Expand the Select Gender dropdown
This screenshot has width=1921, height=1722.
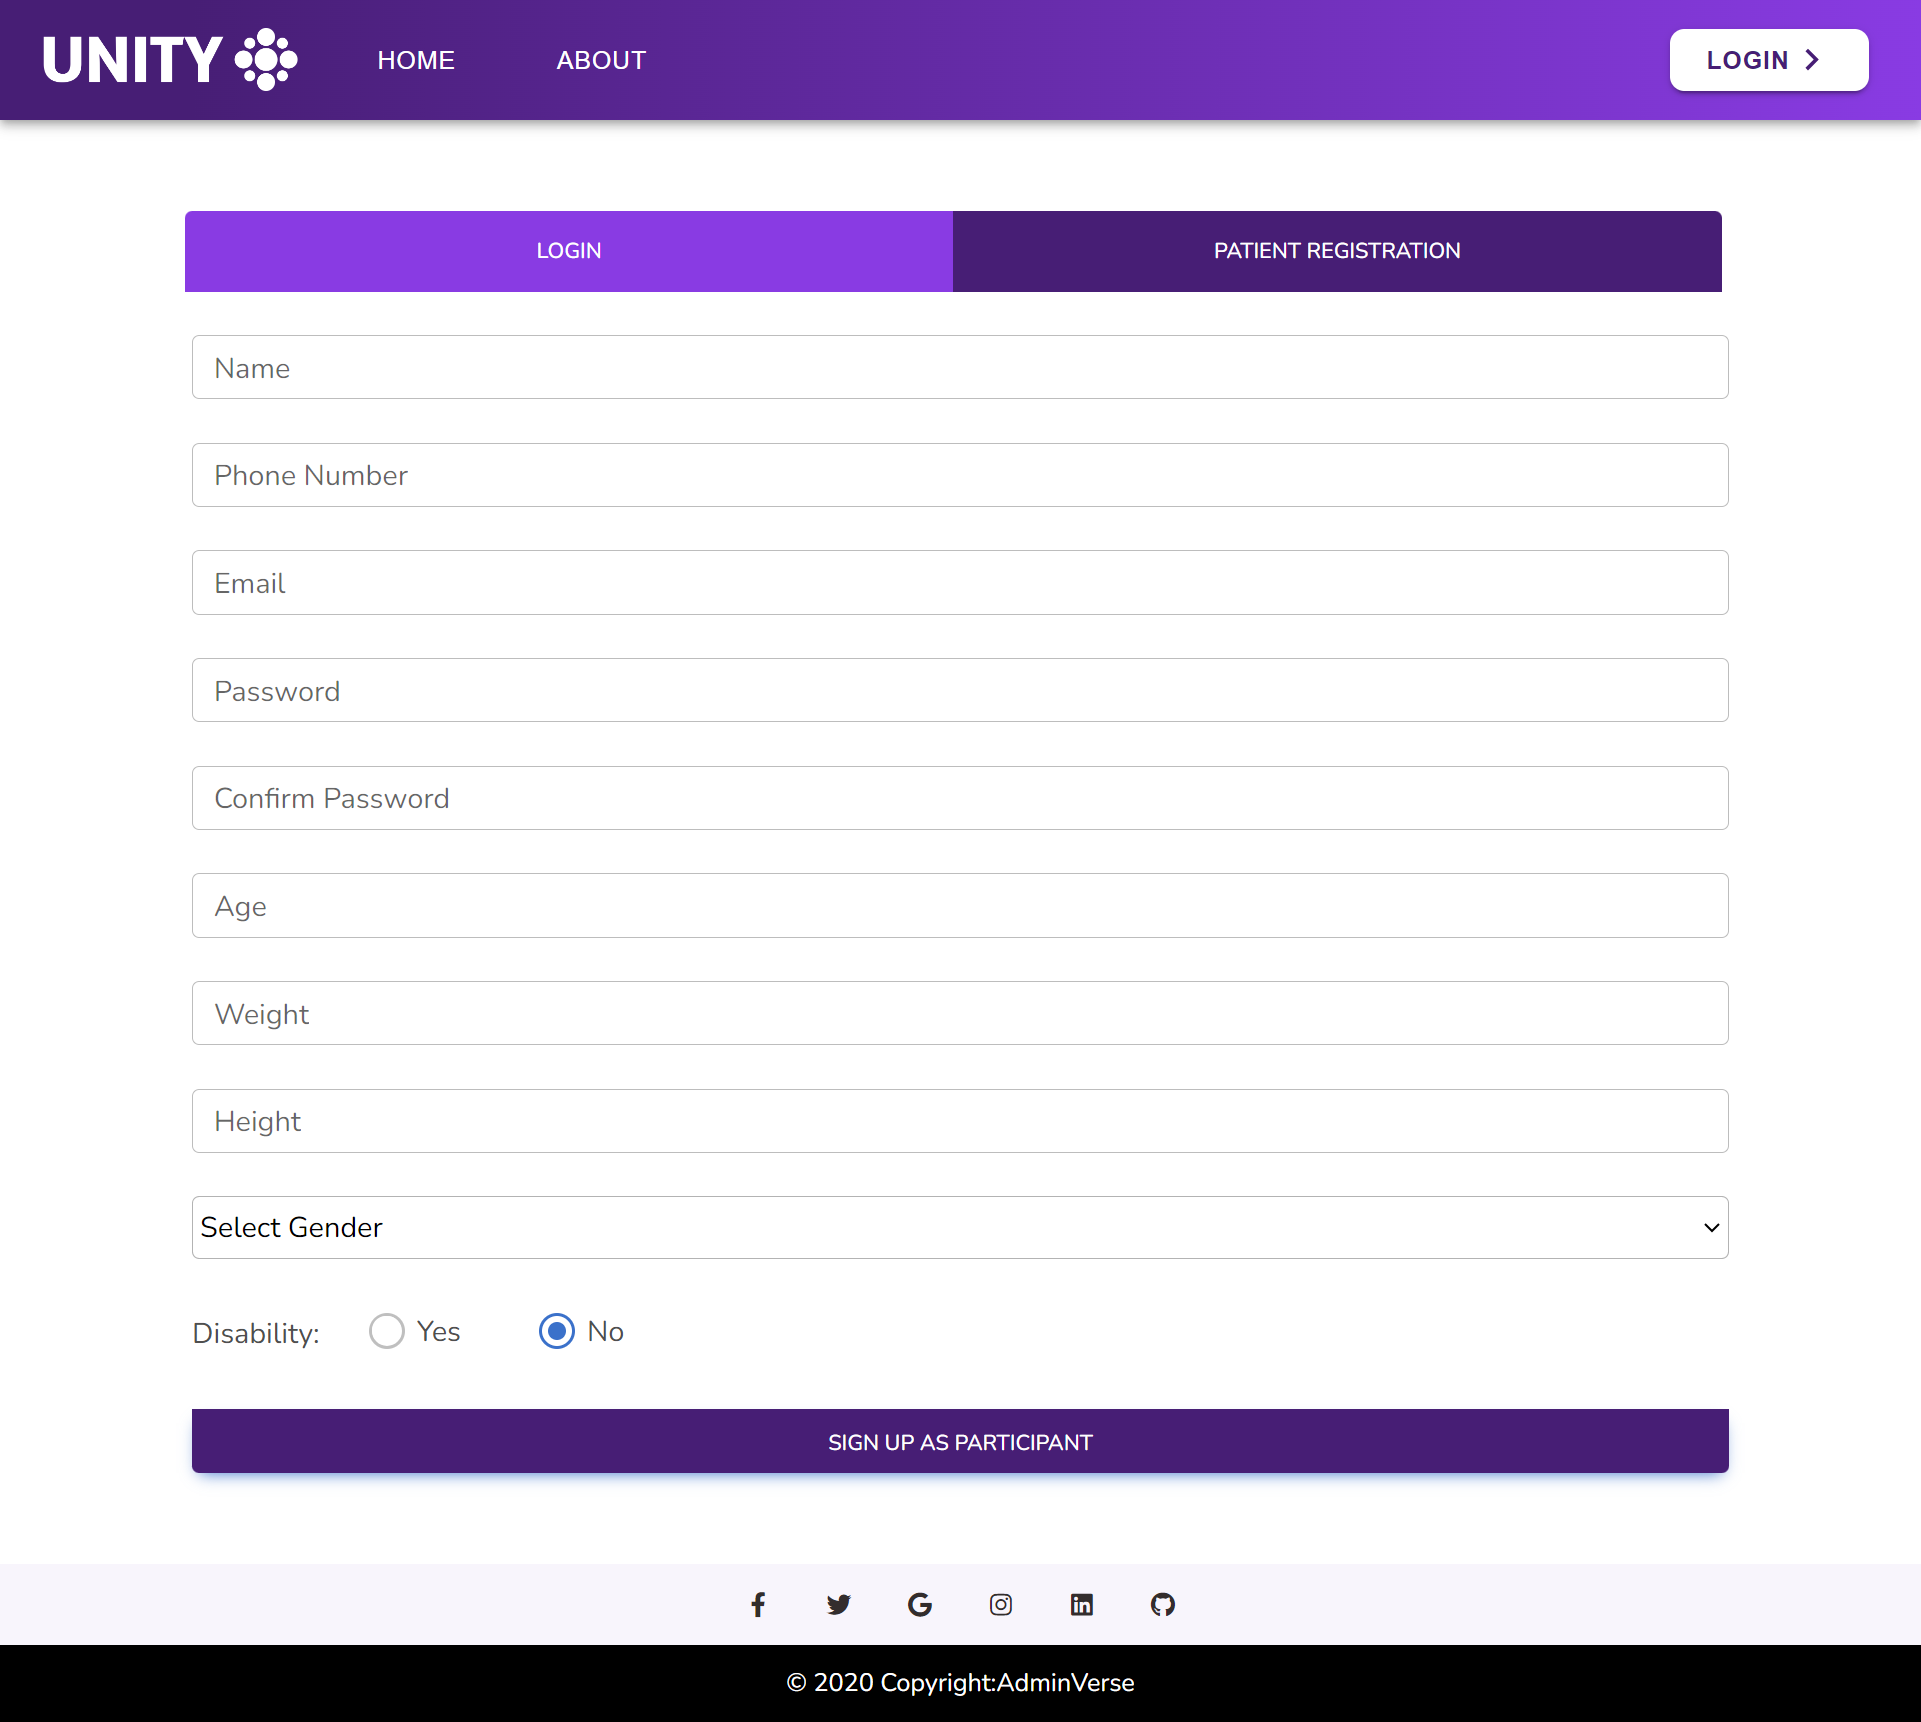(x=959, y=1227)
